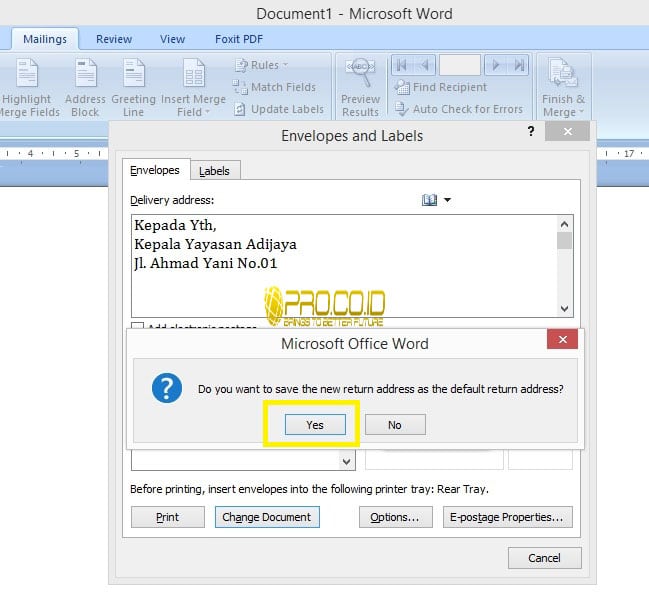Switch to the Labels tab
The image size is (649, 610).
(214, 171)
